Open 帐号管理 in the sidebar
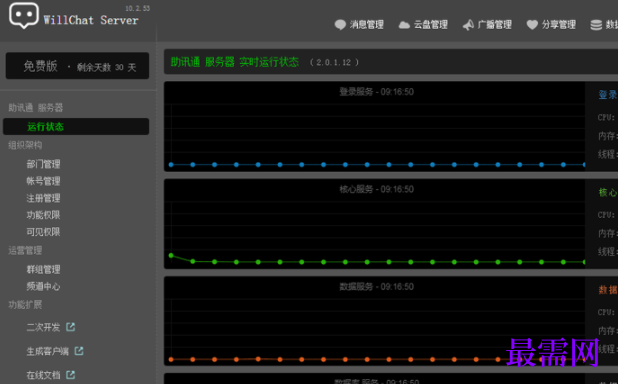 (x=43, y=181)
